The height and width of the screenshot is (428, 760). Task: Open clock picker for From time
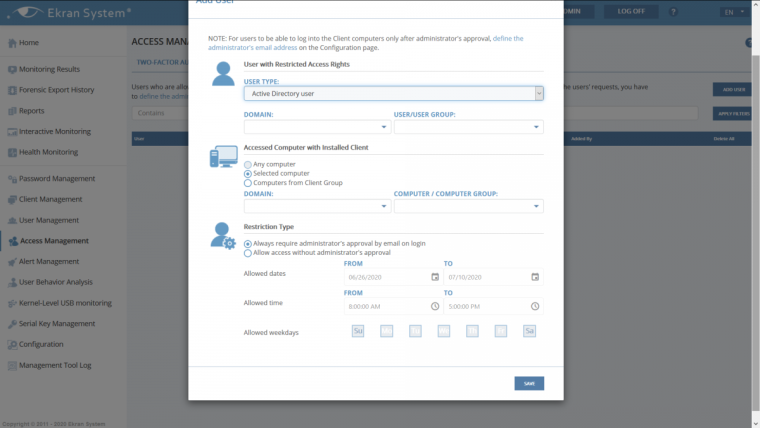pos(435,306)
